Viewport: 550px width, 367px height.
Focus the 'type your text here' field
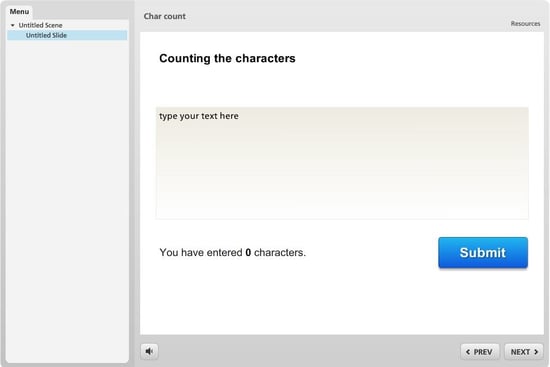click(x=342, y=163)
